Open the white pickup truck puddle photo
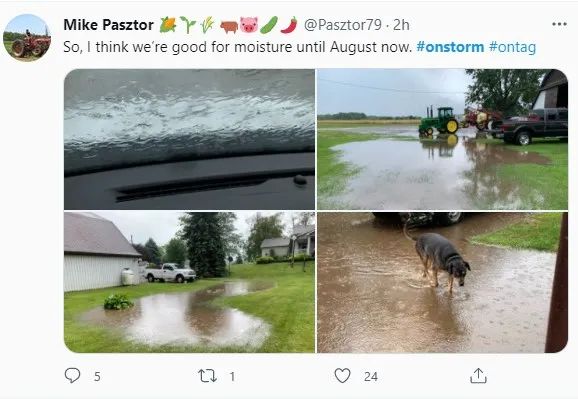 [189, 282]
